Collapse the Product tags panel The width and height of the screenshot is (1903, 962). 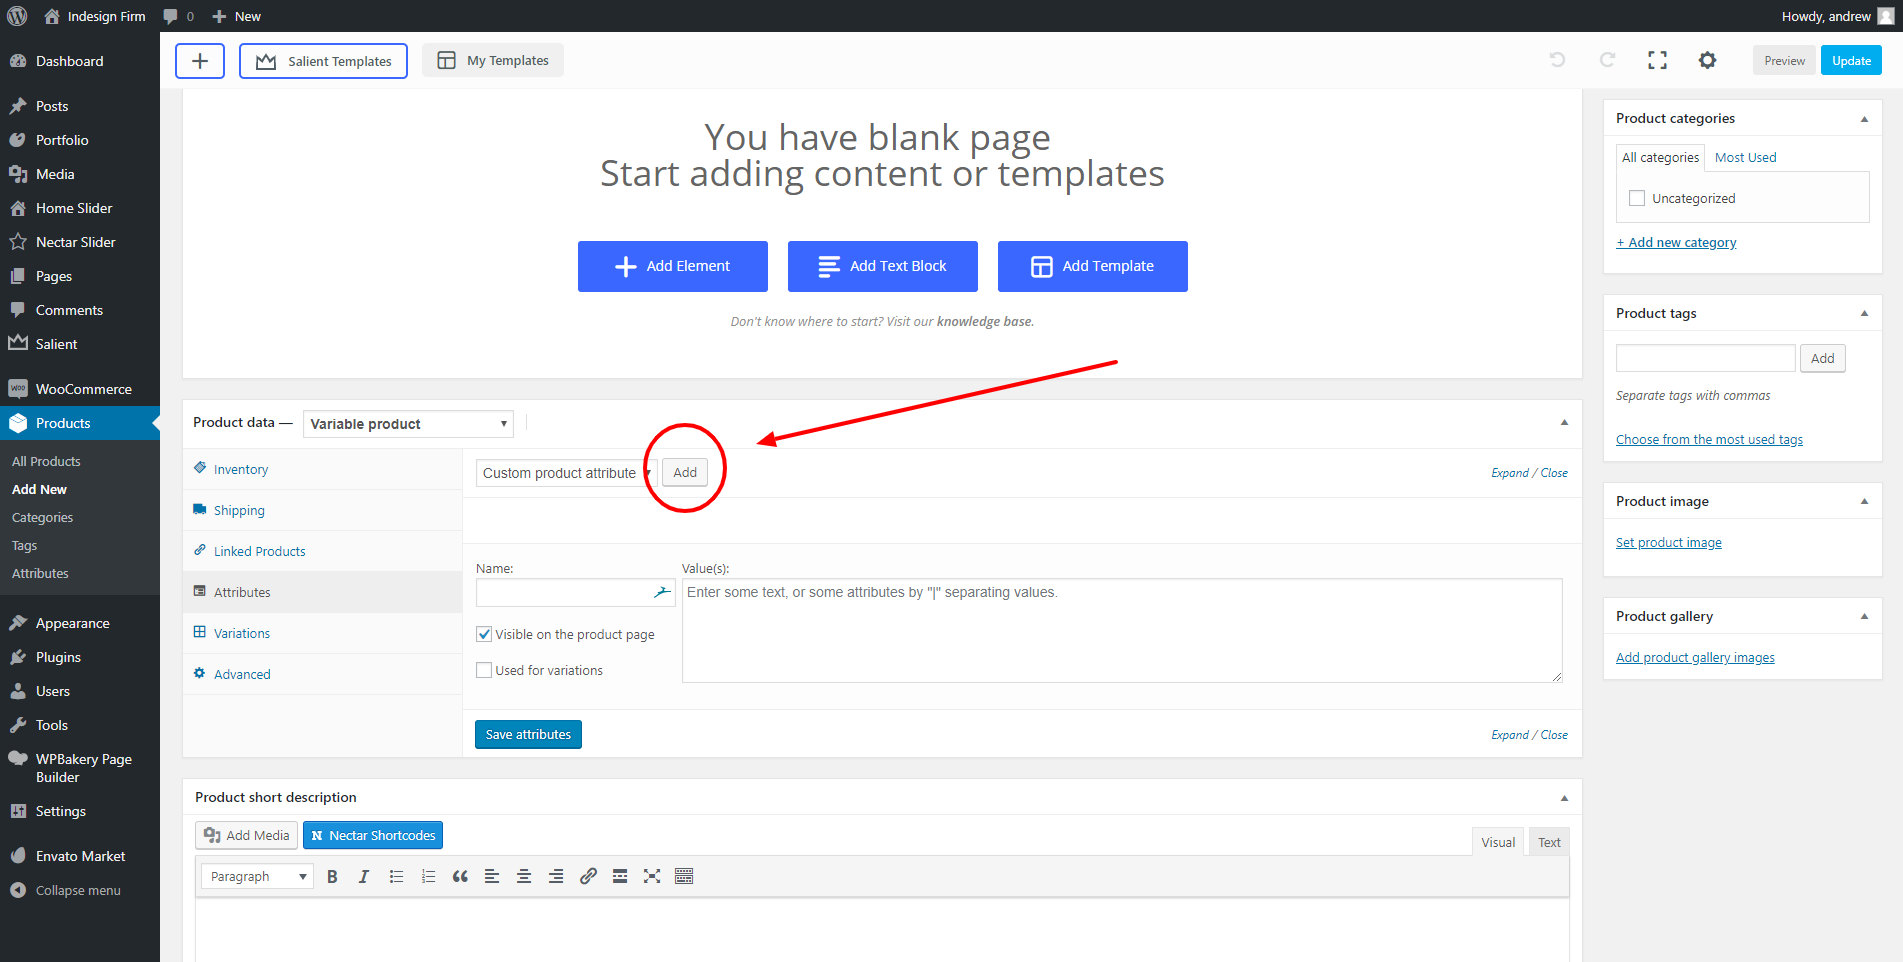(1864, 313)
